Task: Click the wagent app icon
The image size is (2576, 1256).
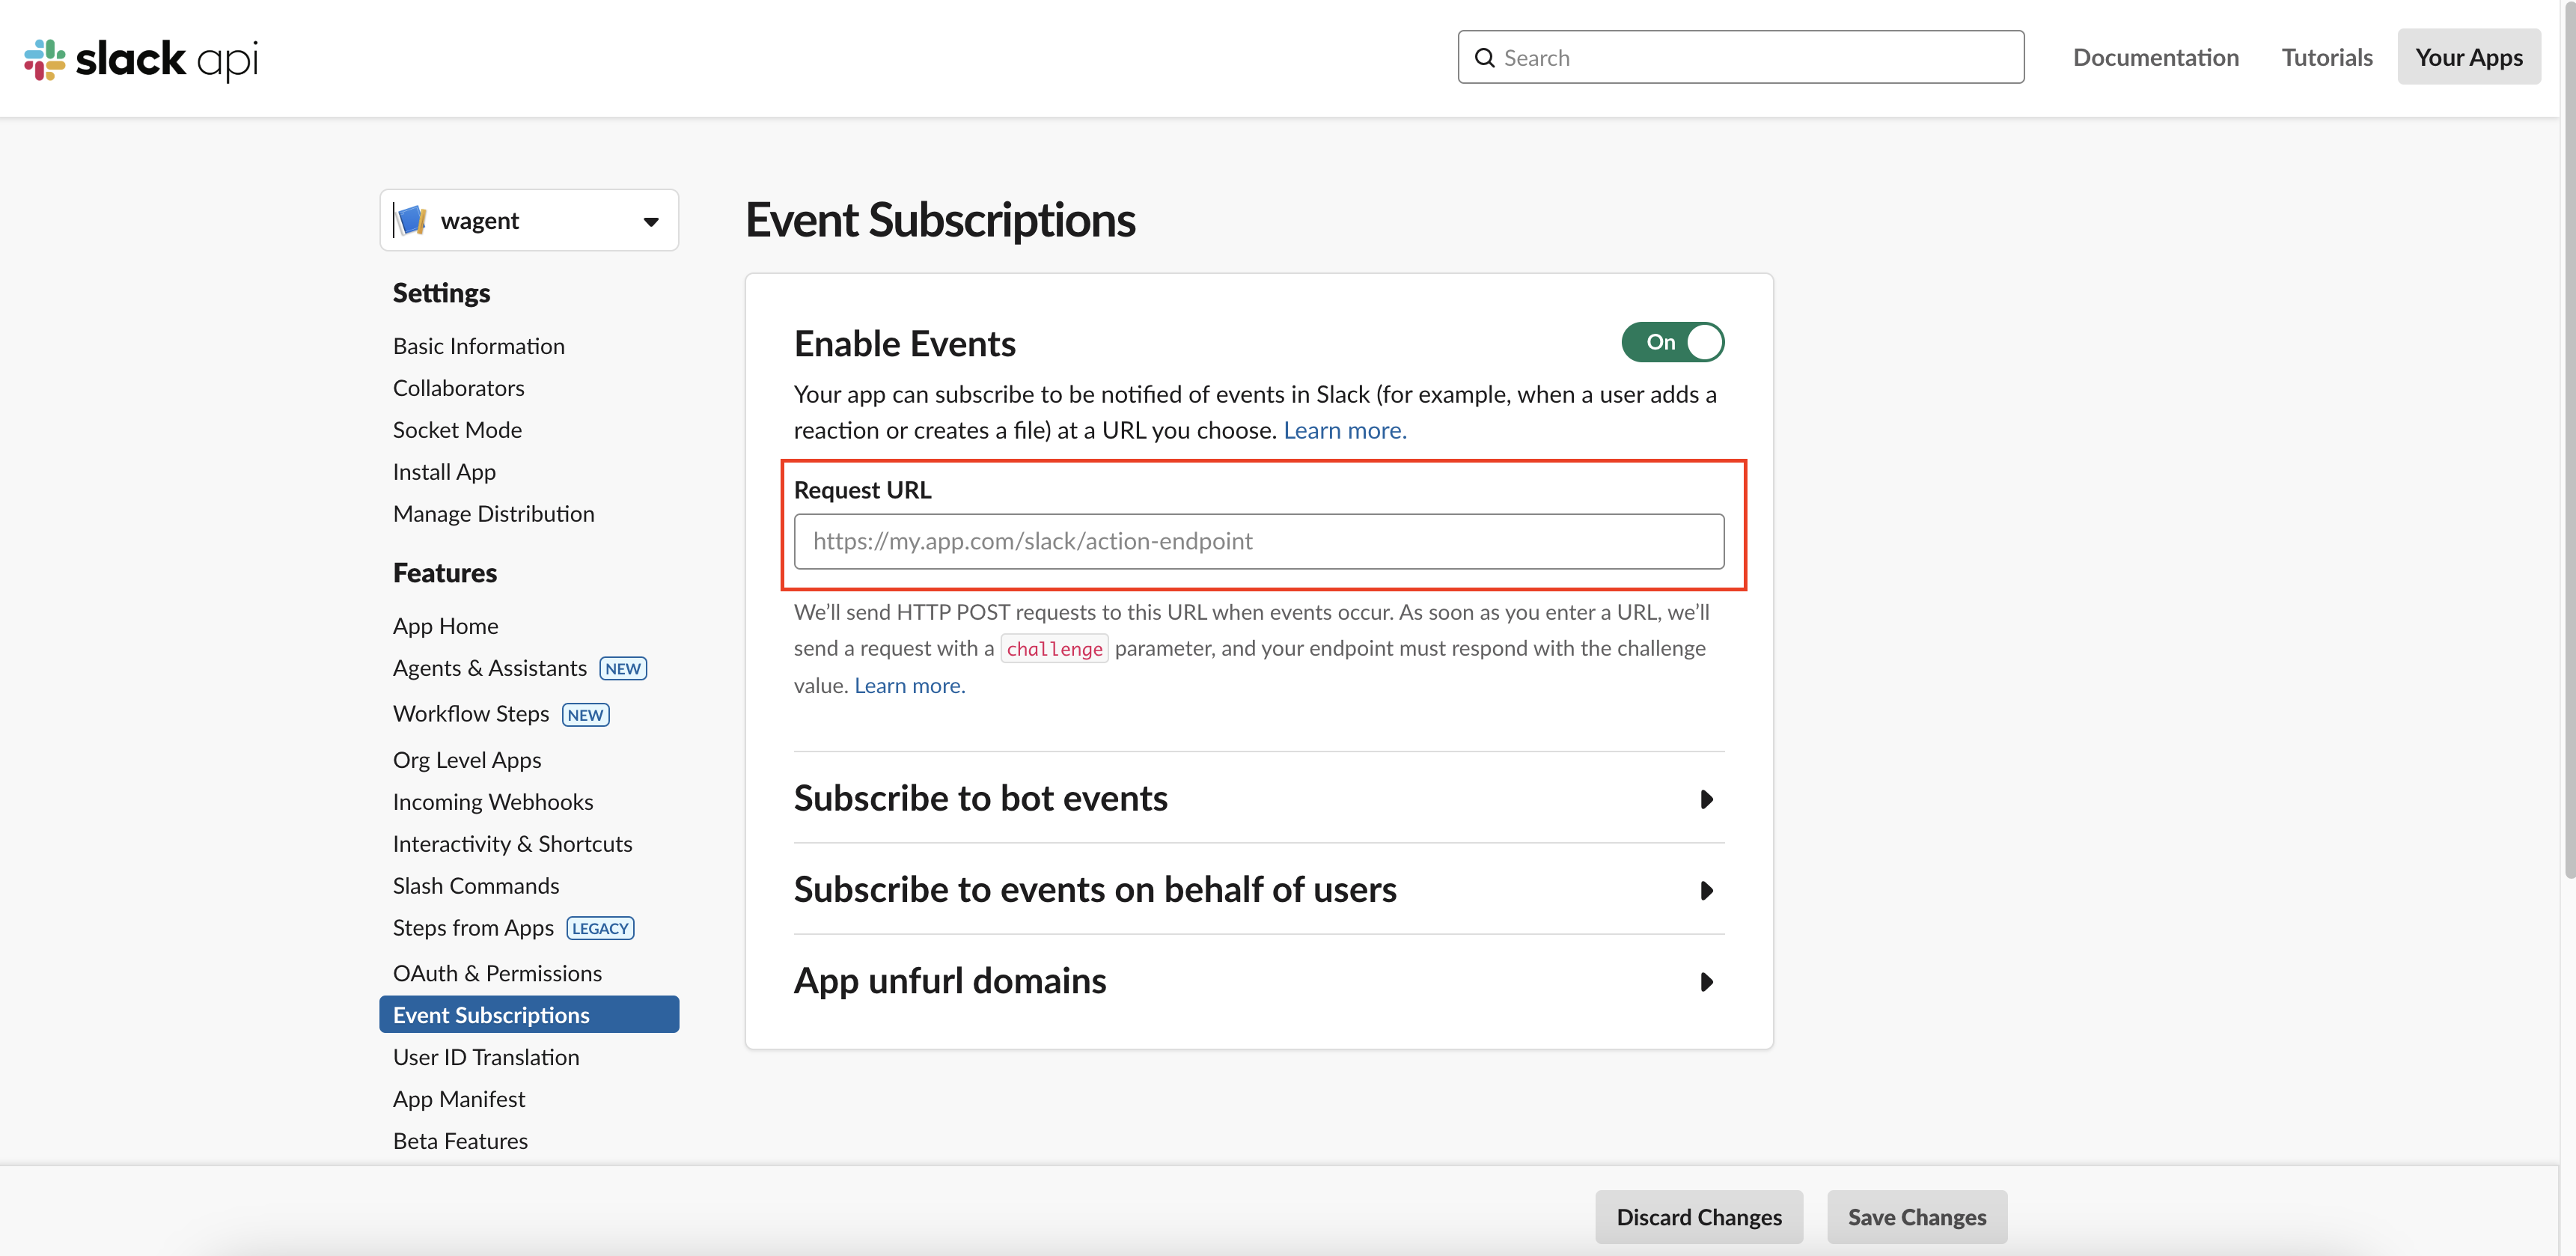Action: pyautogui.click(x=411, y=220)
